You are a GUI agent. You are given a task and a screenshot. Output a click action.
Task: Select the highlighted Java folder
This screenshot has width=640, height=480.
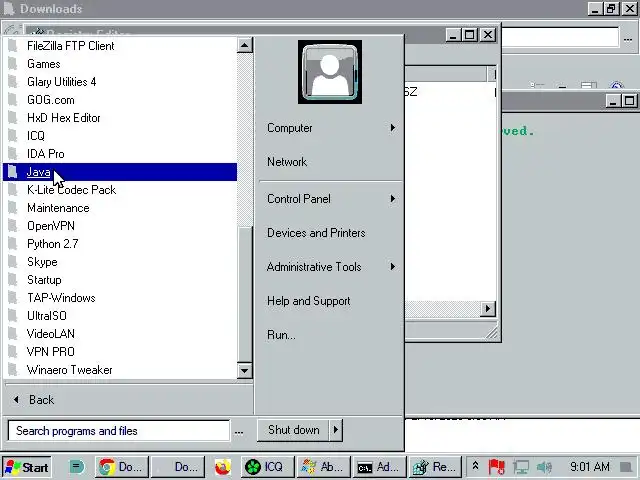click(120, 172)
